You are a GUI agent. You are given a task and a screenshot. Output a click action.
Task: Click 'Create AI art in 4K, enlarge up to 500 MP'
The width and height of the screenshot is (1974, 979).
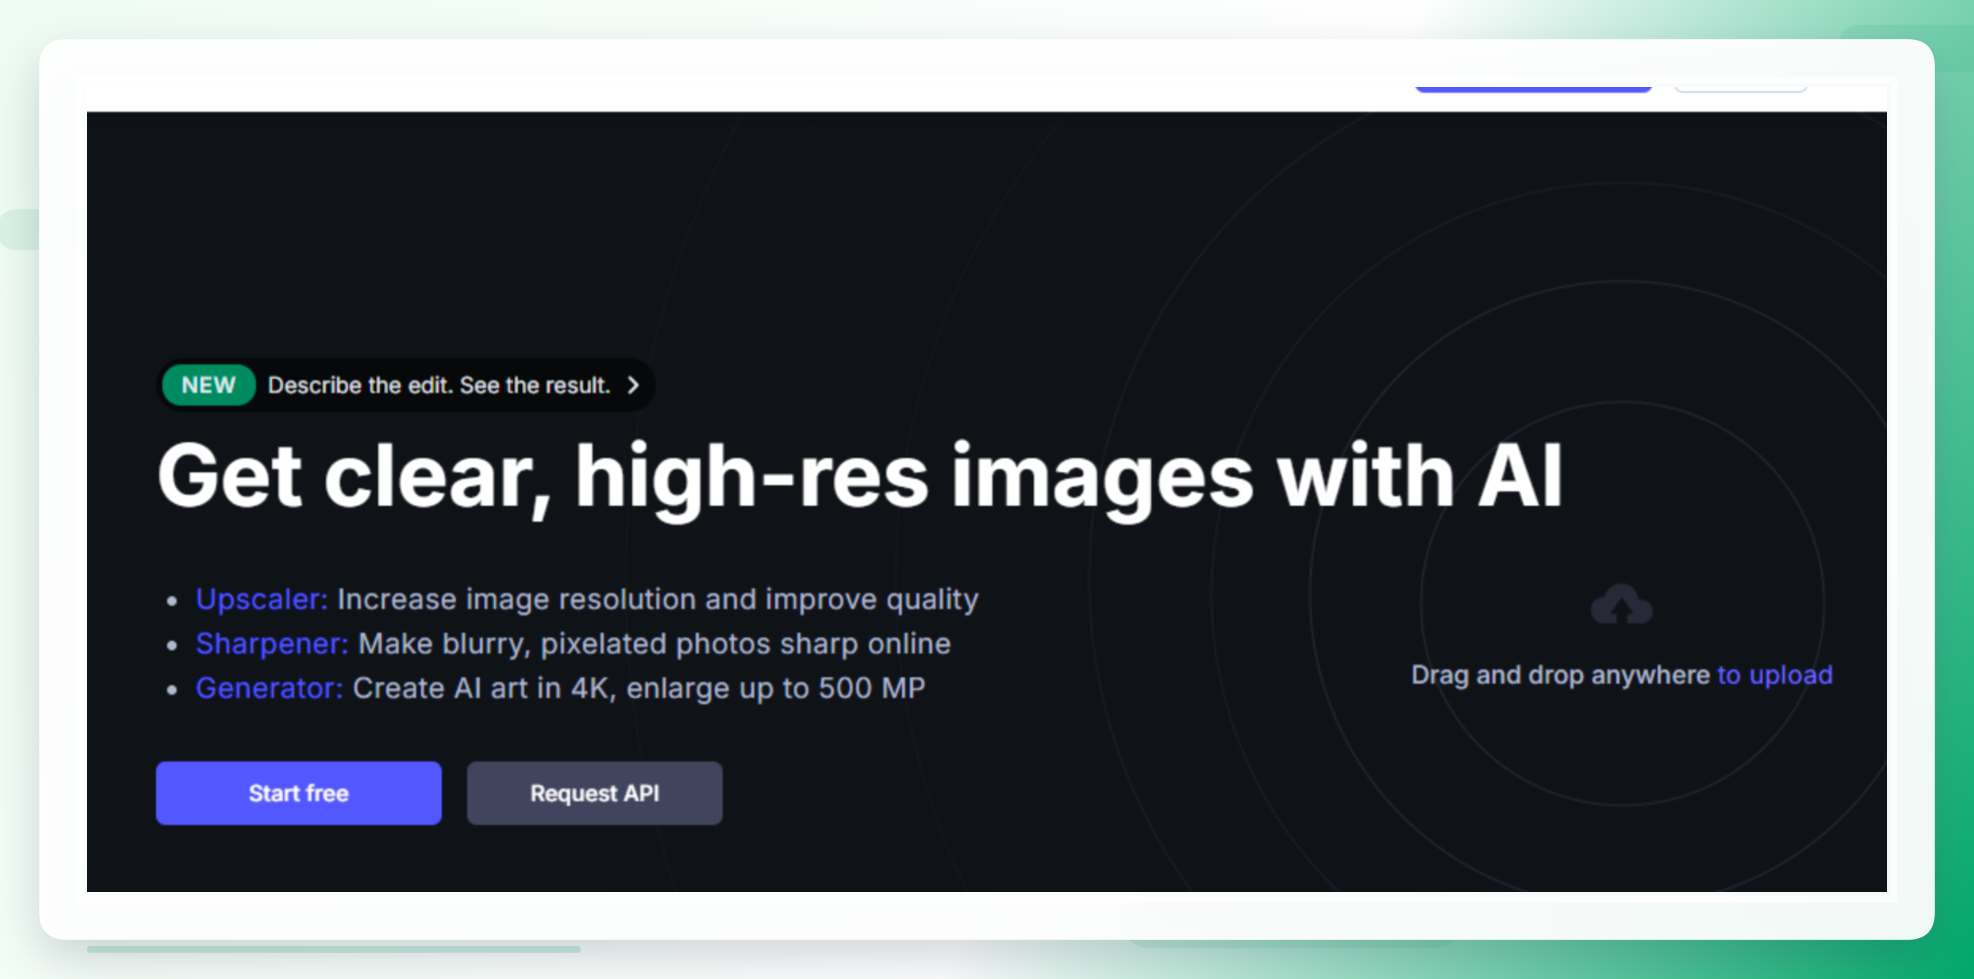click(639, 688)
